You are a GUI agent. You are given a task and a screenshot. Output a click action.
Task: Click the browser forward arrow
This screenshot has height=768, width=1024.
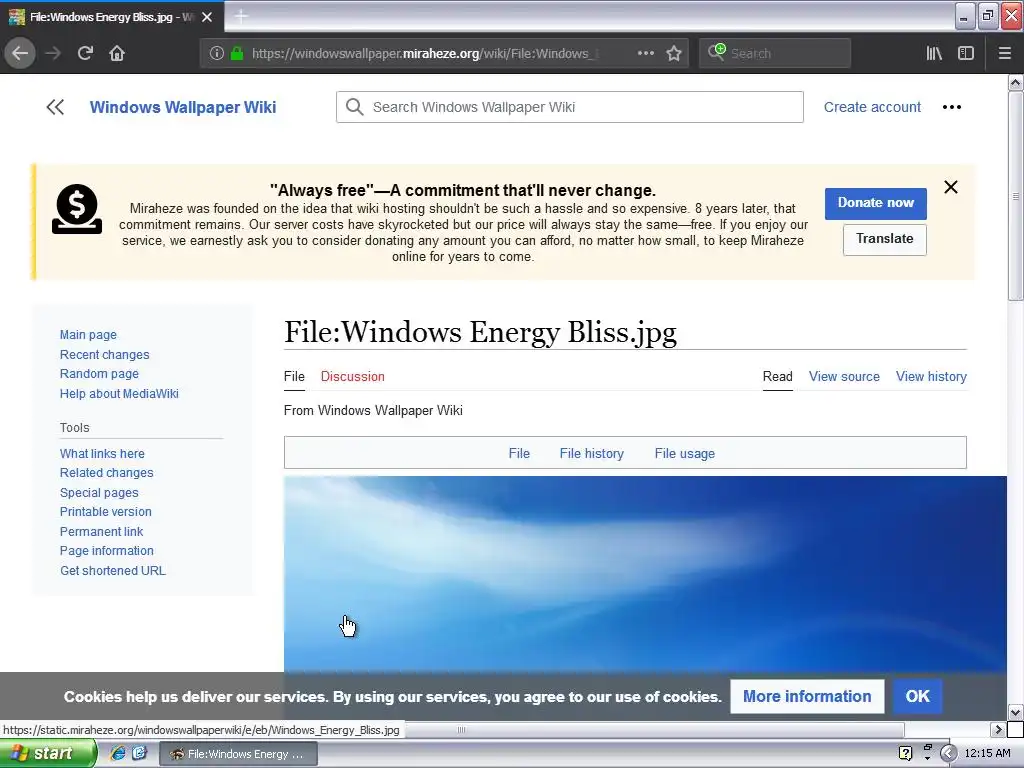53,54
